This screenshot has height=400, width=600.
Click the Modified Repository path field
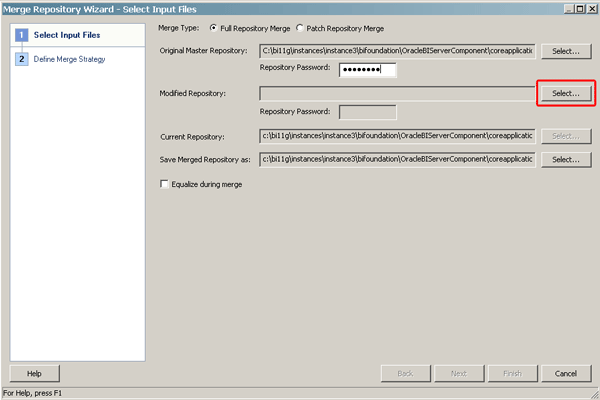[x=397, y=93]
